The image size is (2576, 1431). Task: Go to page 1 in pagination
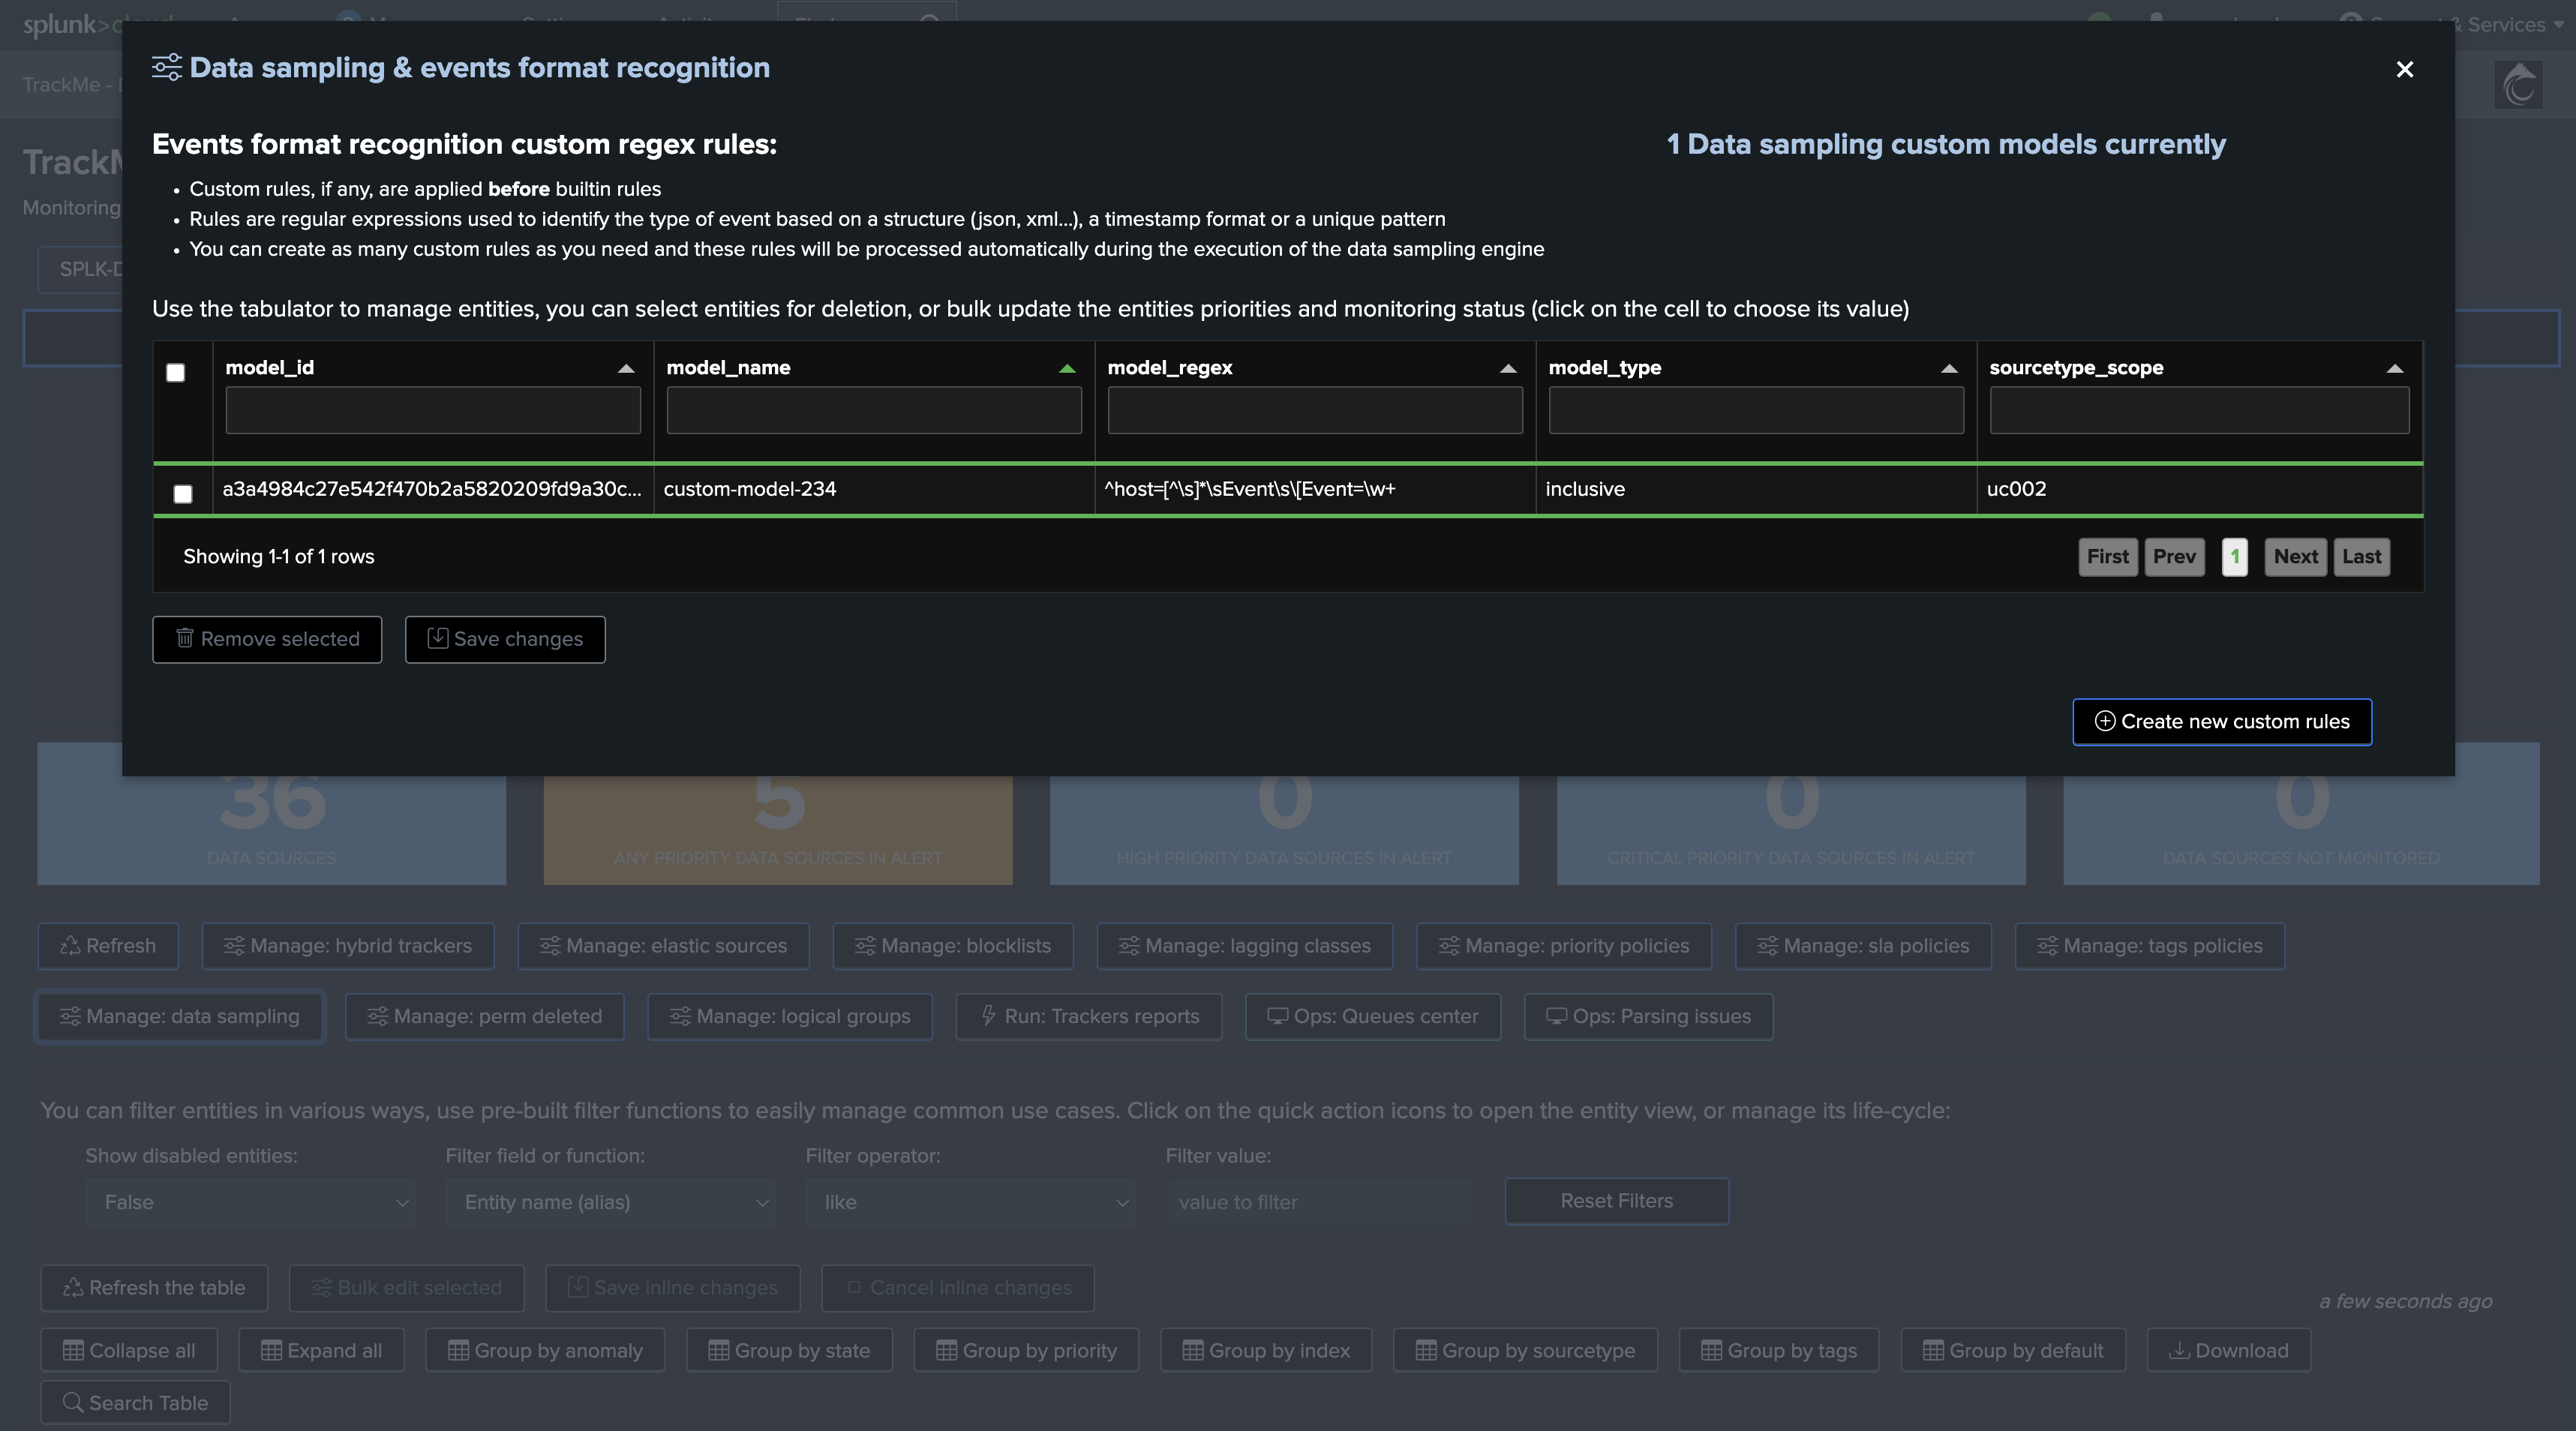click(x=2234, y=557)
